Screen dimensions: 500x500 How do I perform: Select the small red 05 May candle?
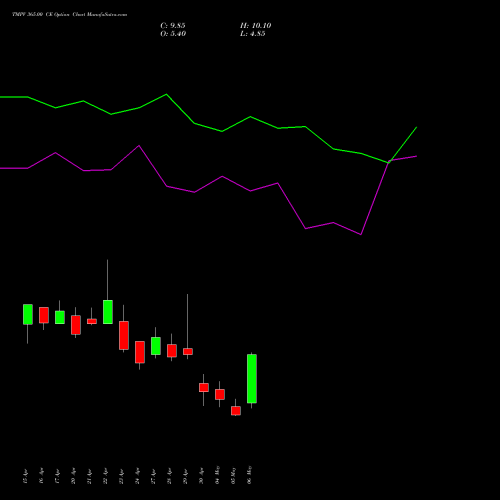[x=236, y=411]
